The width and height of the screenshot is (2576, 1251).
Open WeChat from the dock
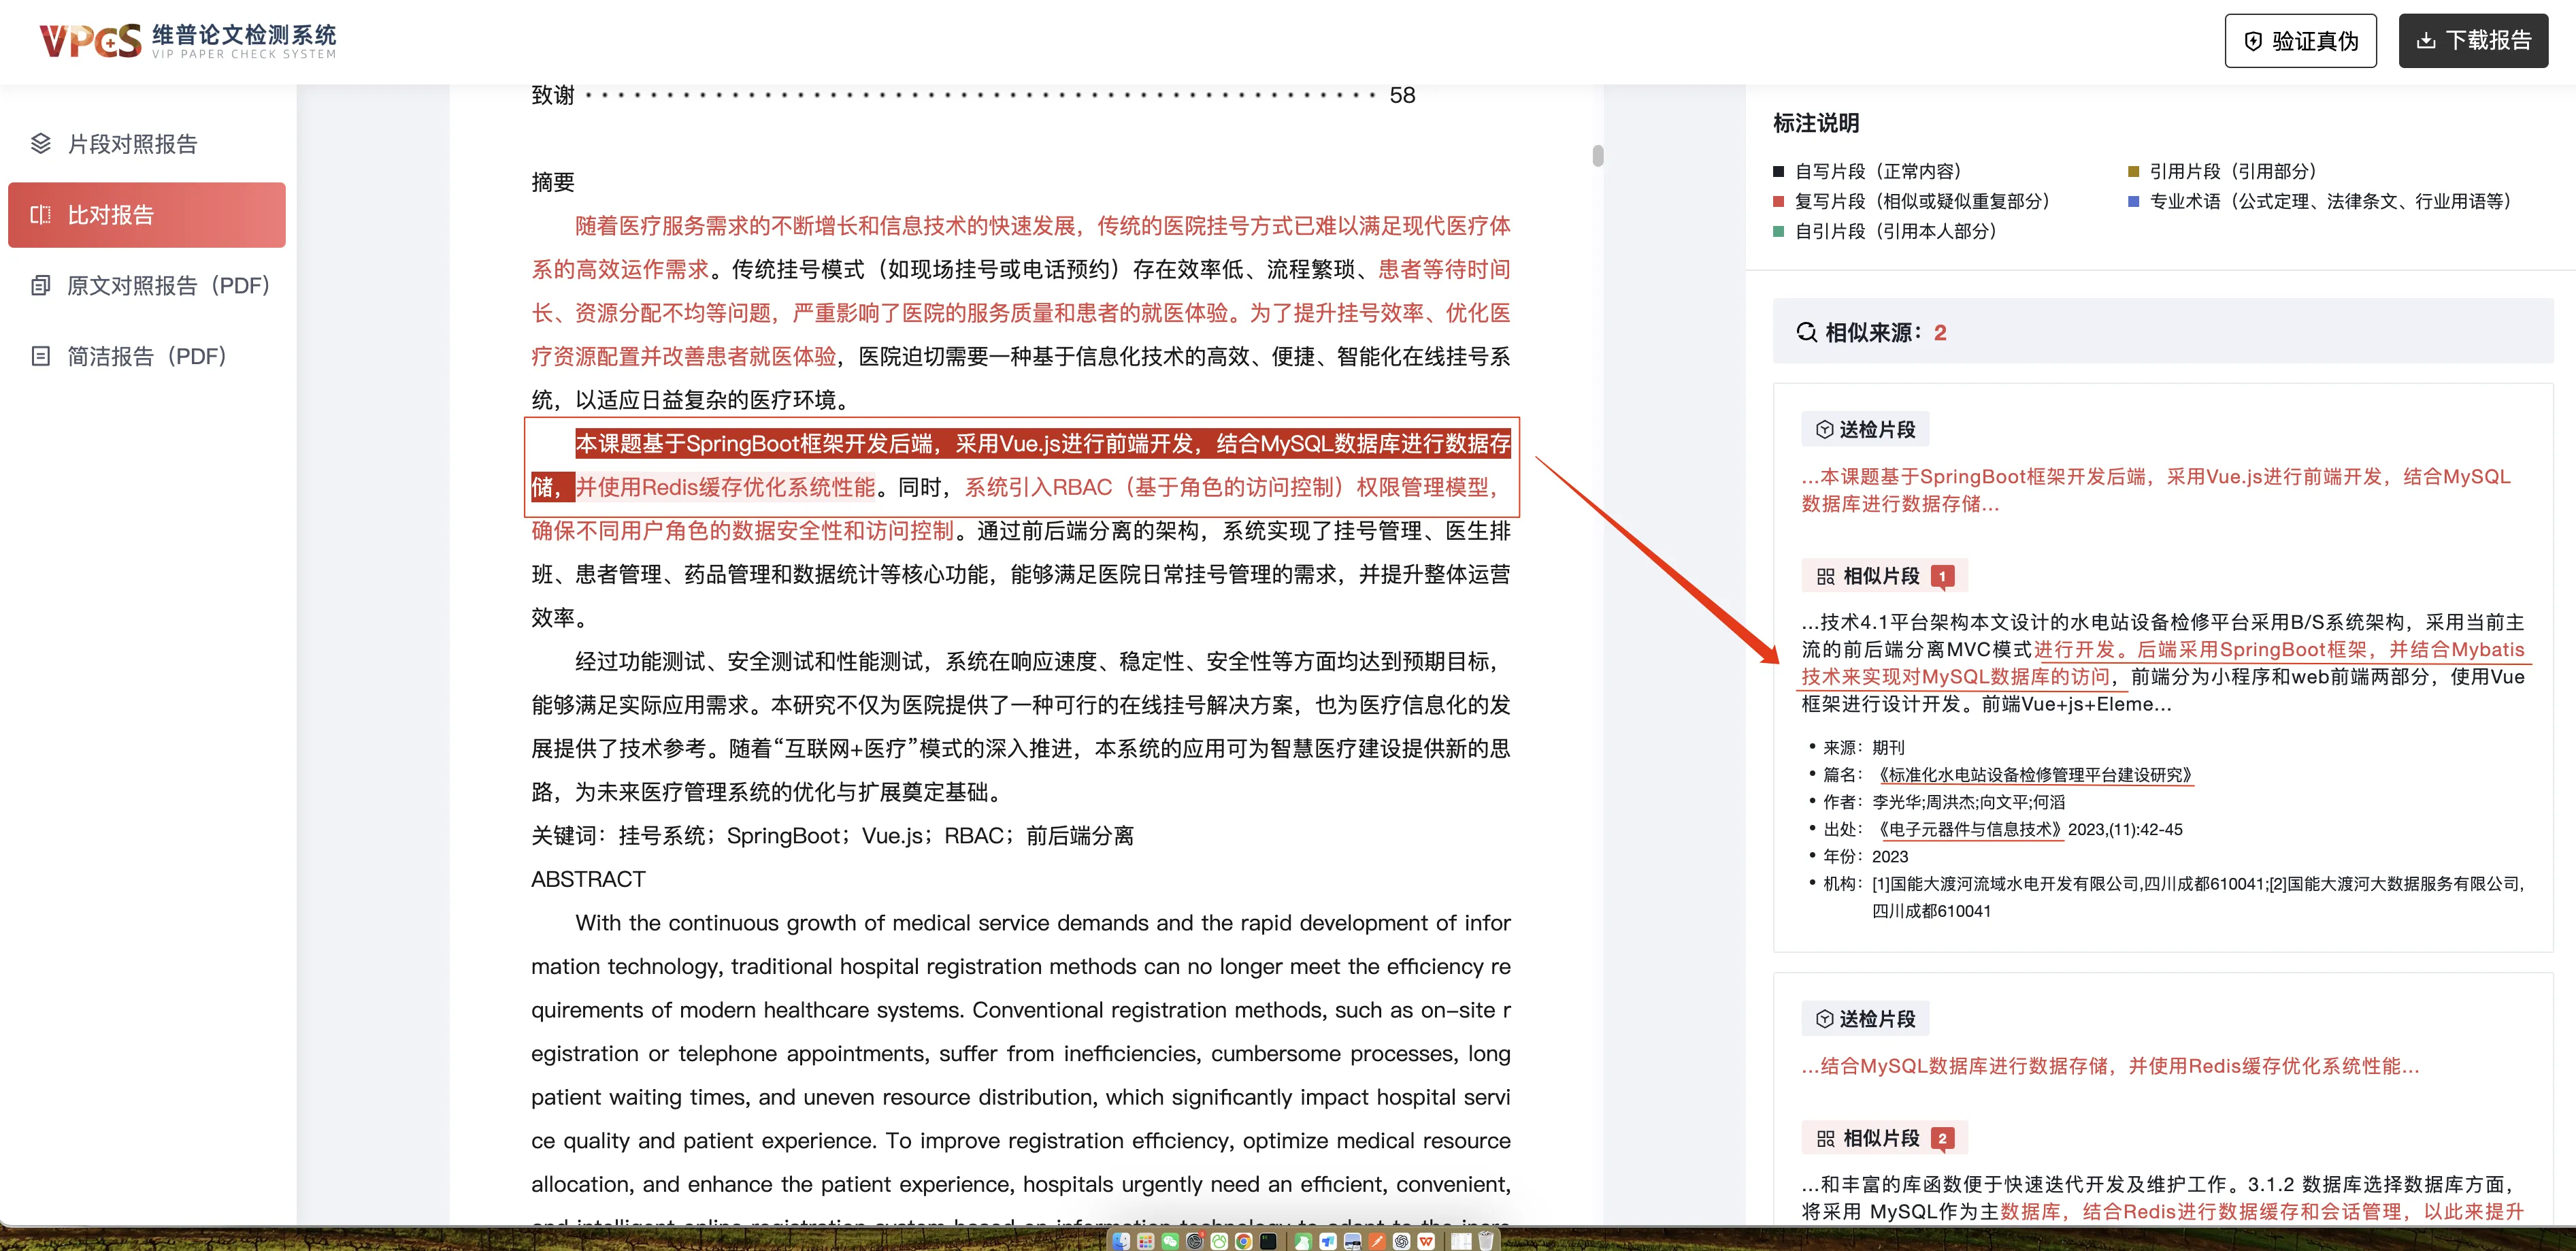[x=1171, y=1242]
